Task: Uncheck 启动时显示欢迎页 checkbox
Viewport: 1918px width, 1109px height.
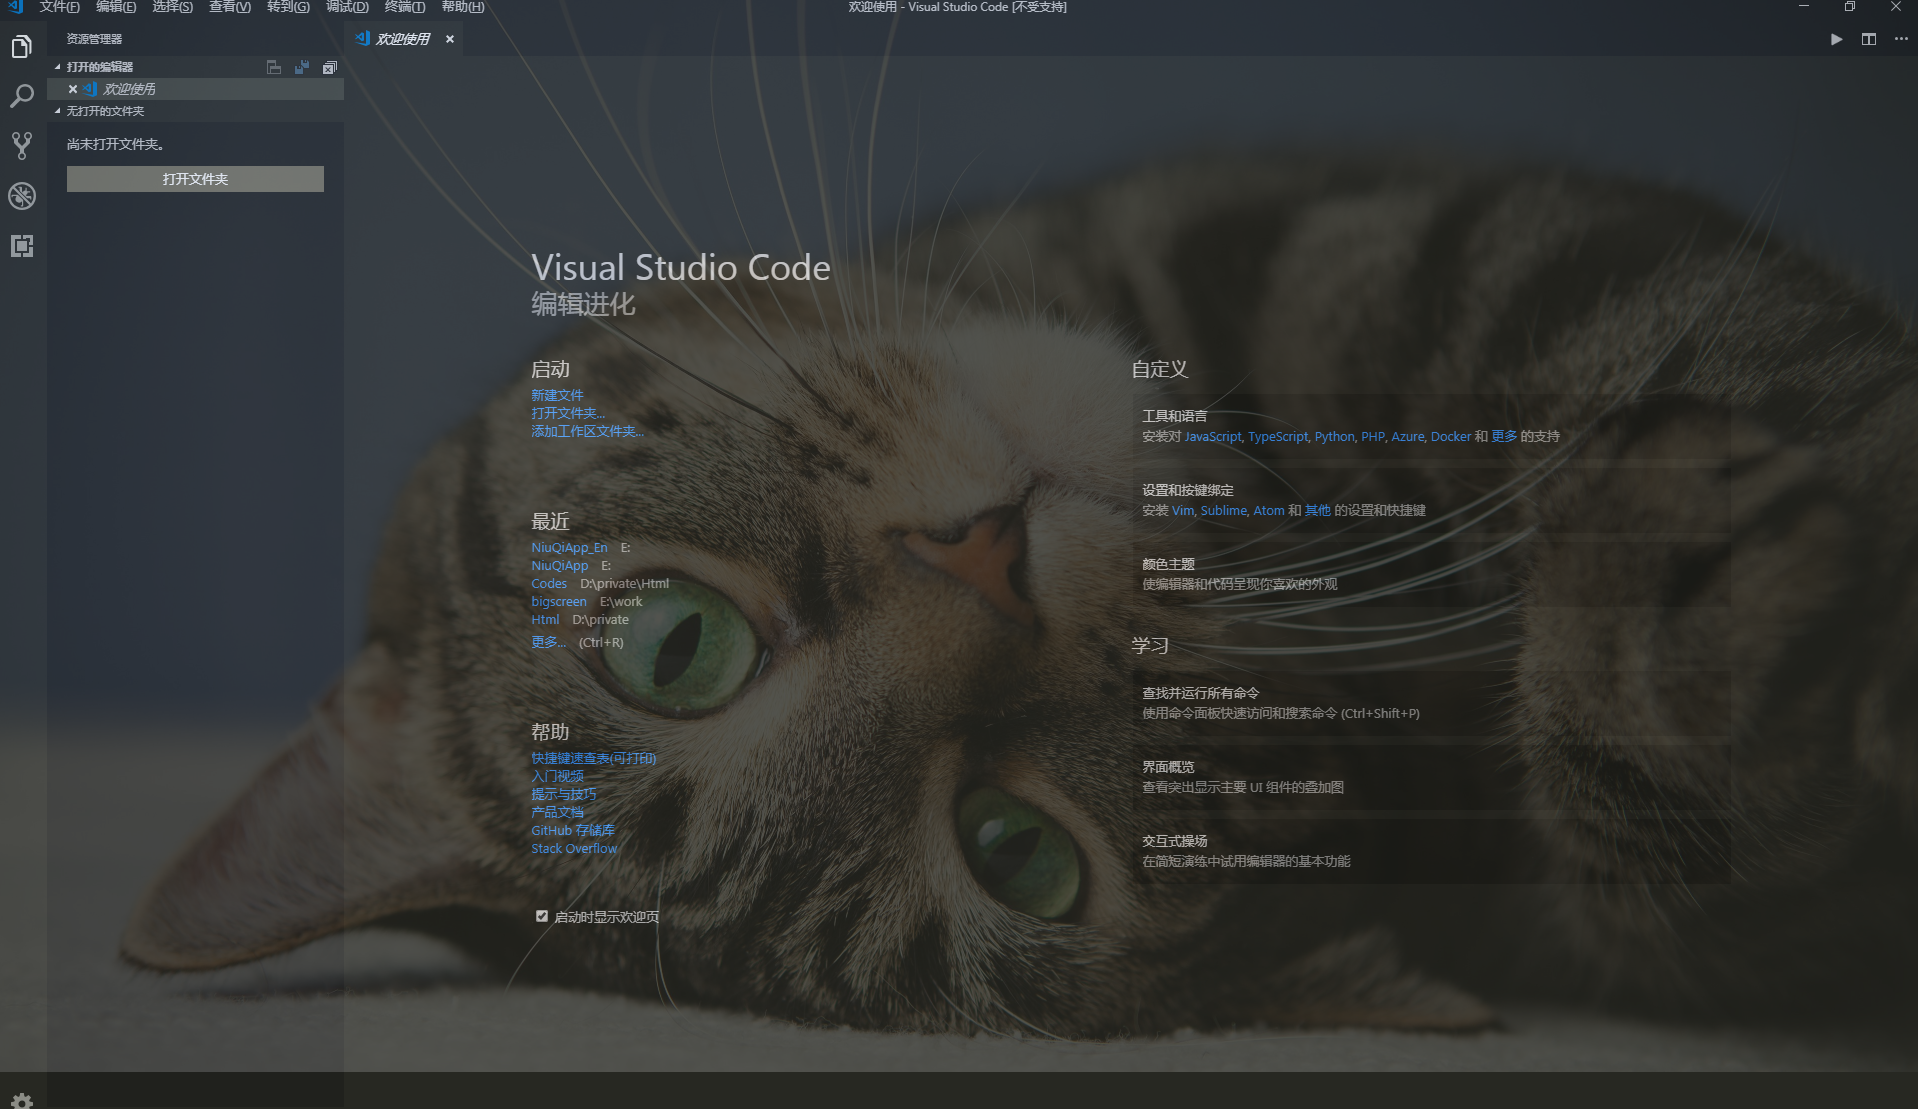Action: [542, 916]
